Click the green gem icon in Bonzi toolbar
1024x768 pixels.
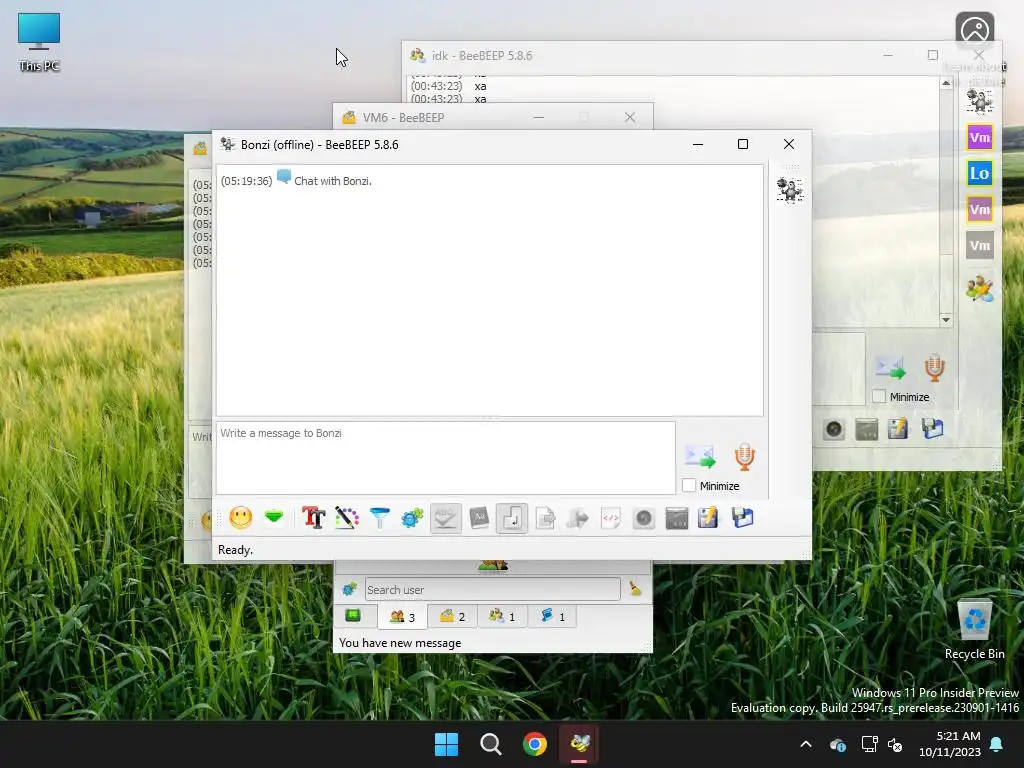tap(274, 518)
